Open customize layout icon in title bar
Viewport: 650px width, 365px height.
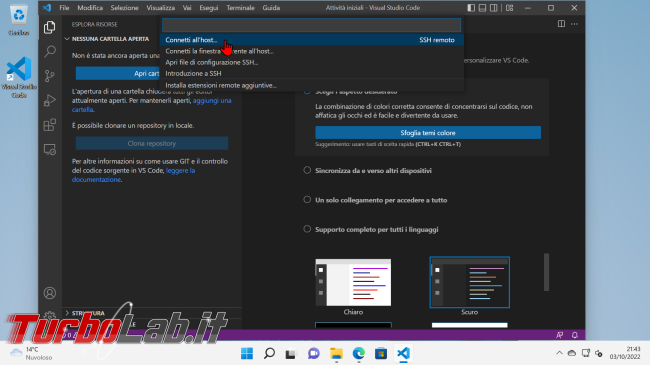pos(509,8)
